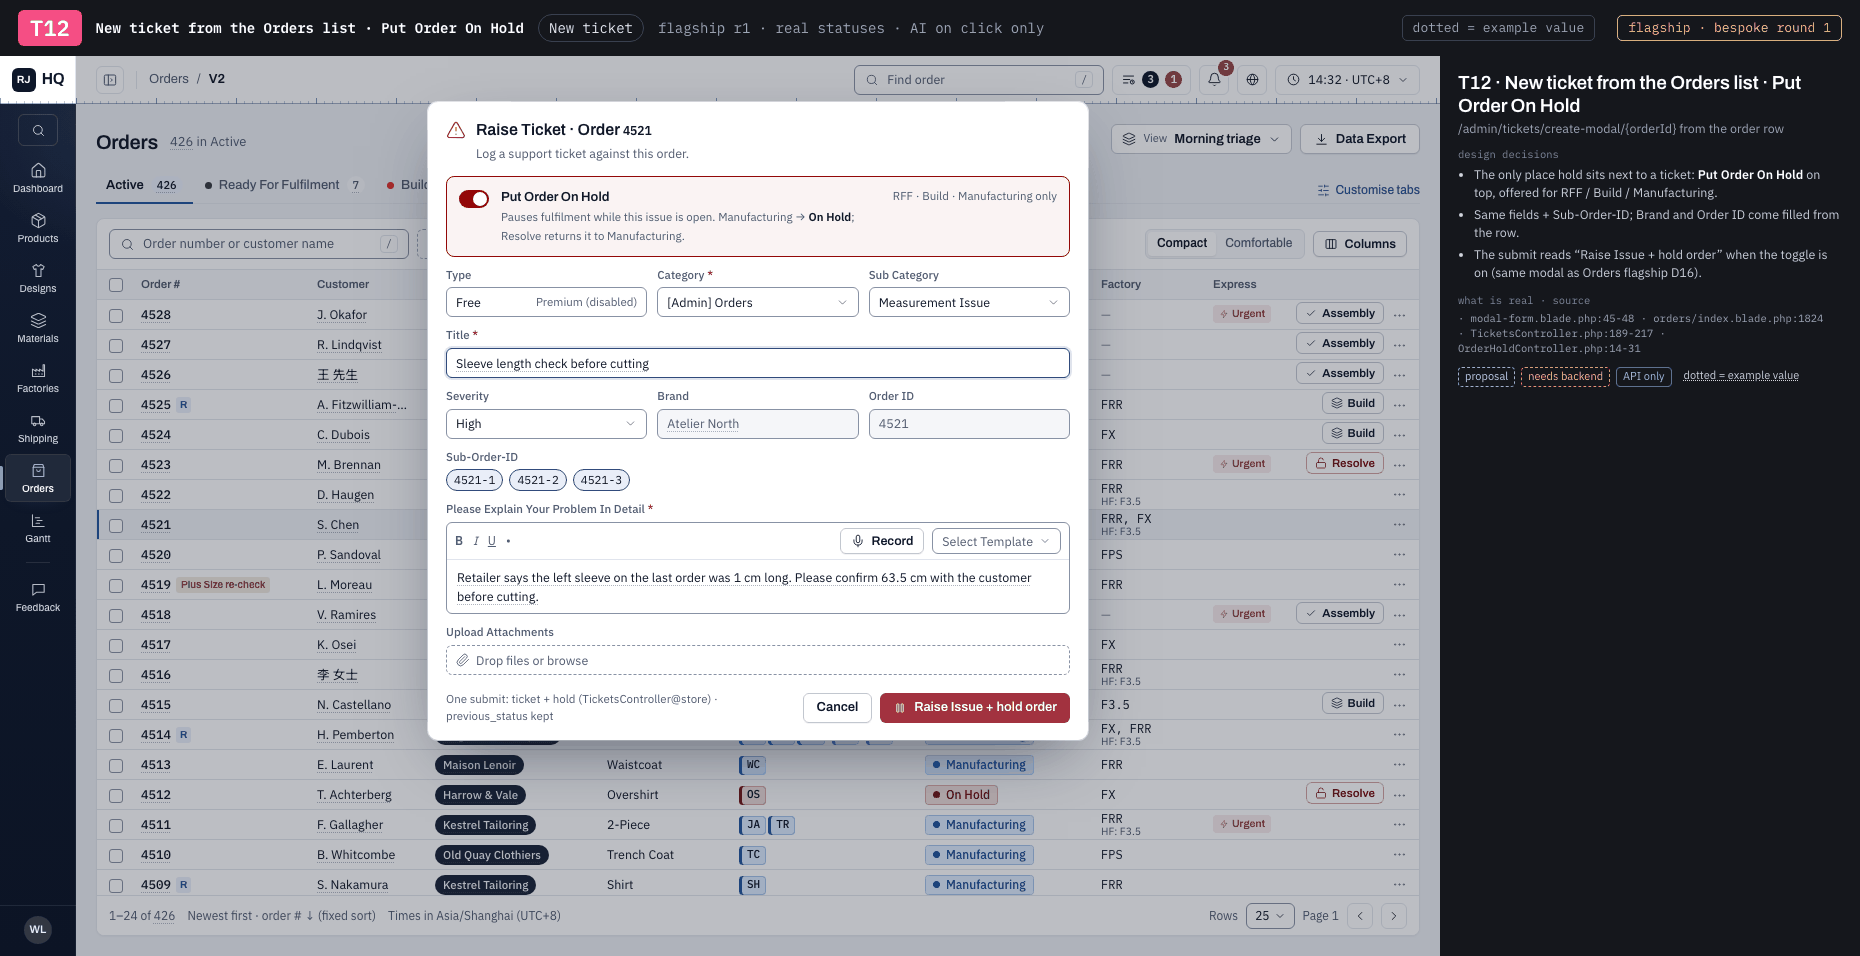Image resolution: width=1860 pixels, height=956 pixels.
Task: Tick checkbox for order 4512
Action: pyautogui.click(x=116, y=795)
